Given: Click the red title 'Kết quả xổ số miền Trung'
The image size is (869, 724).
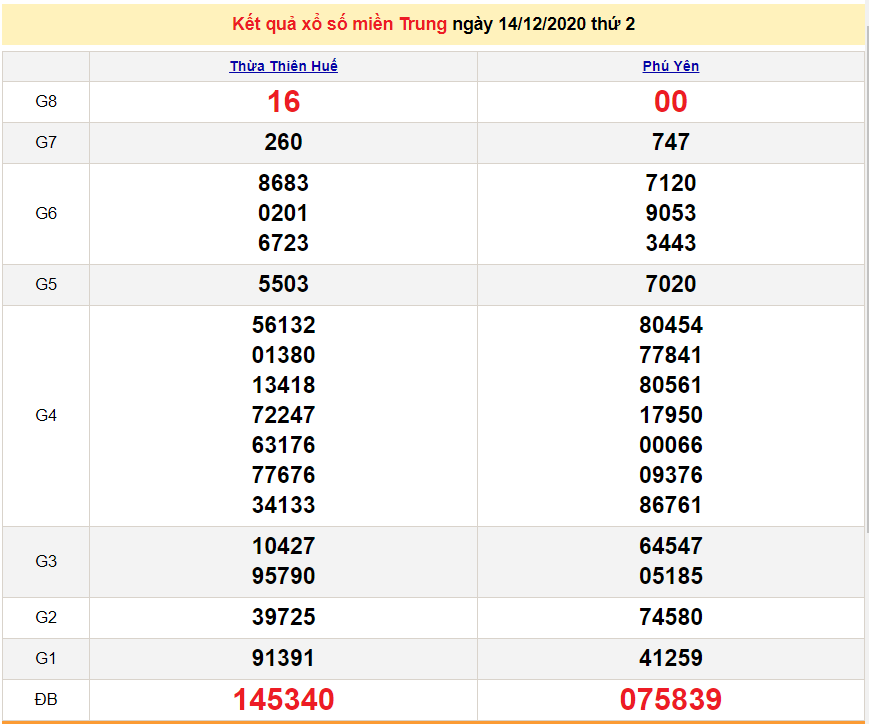Looking at the screenshot, I should 339,24.
